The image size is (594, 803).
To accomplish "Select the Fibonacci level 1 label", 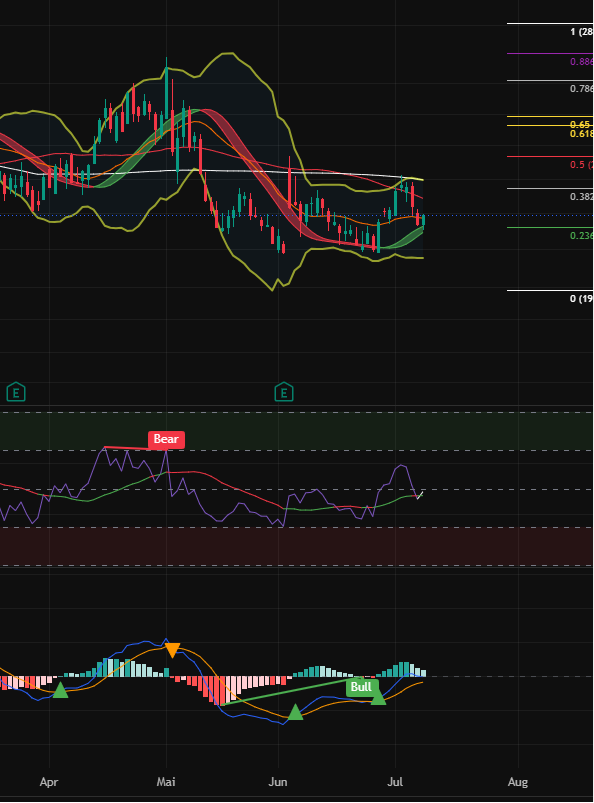I will click(x=582, y=32).
